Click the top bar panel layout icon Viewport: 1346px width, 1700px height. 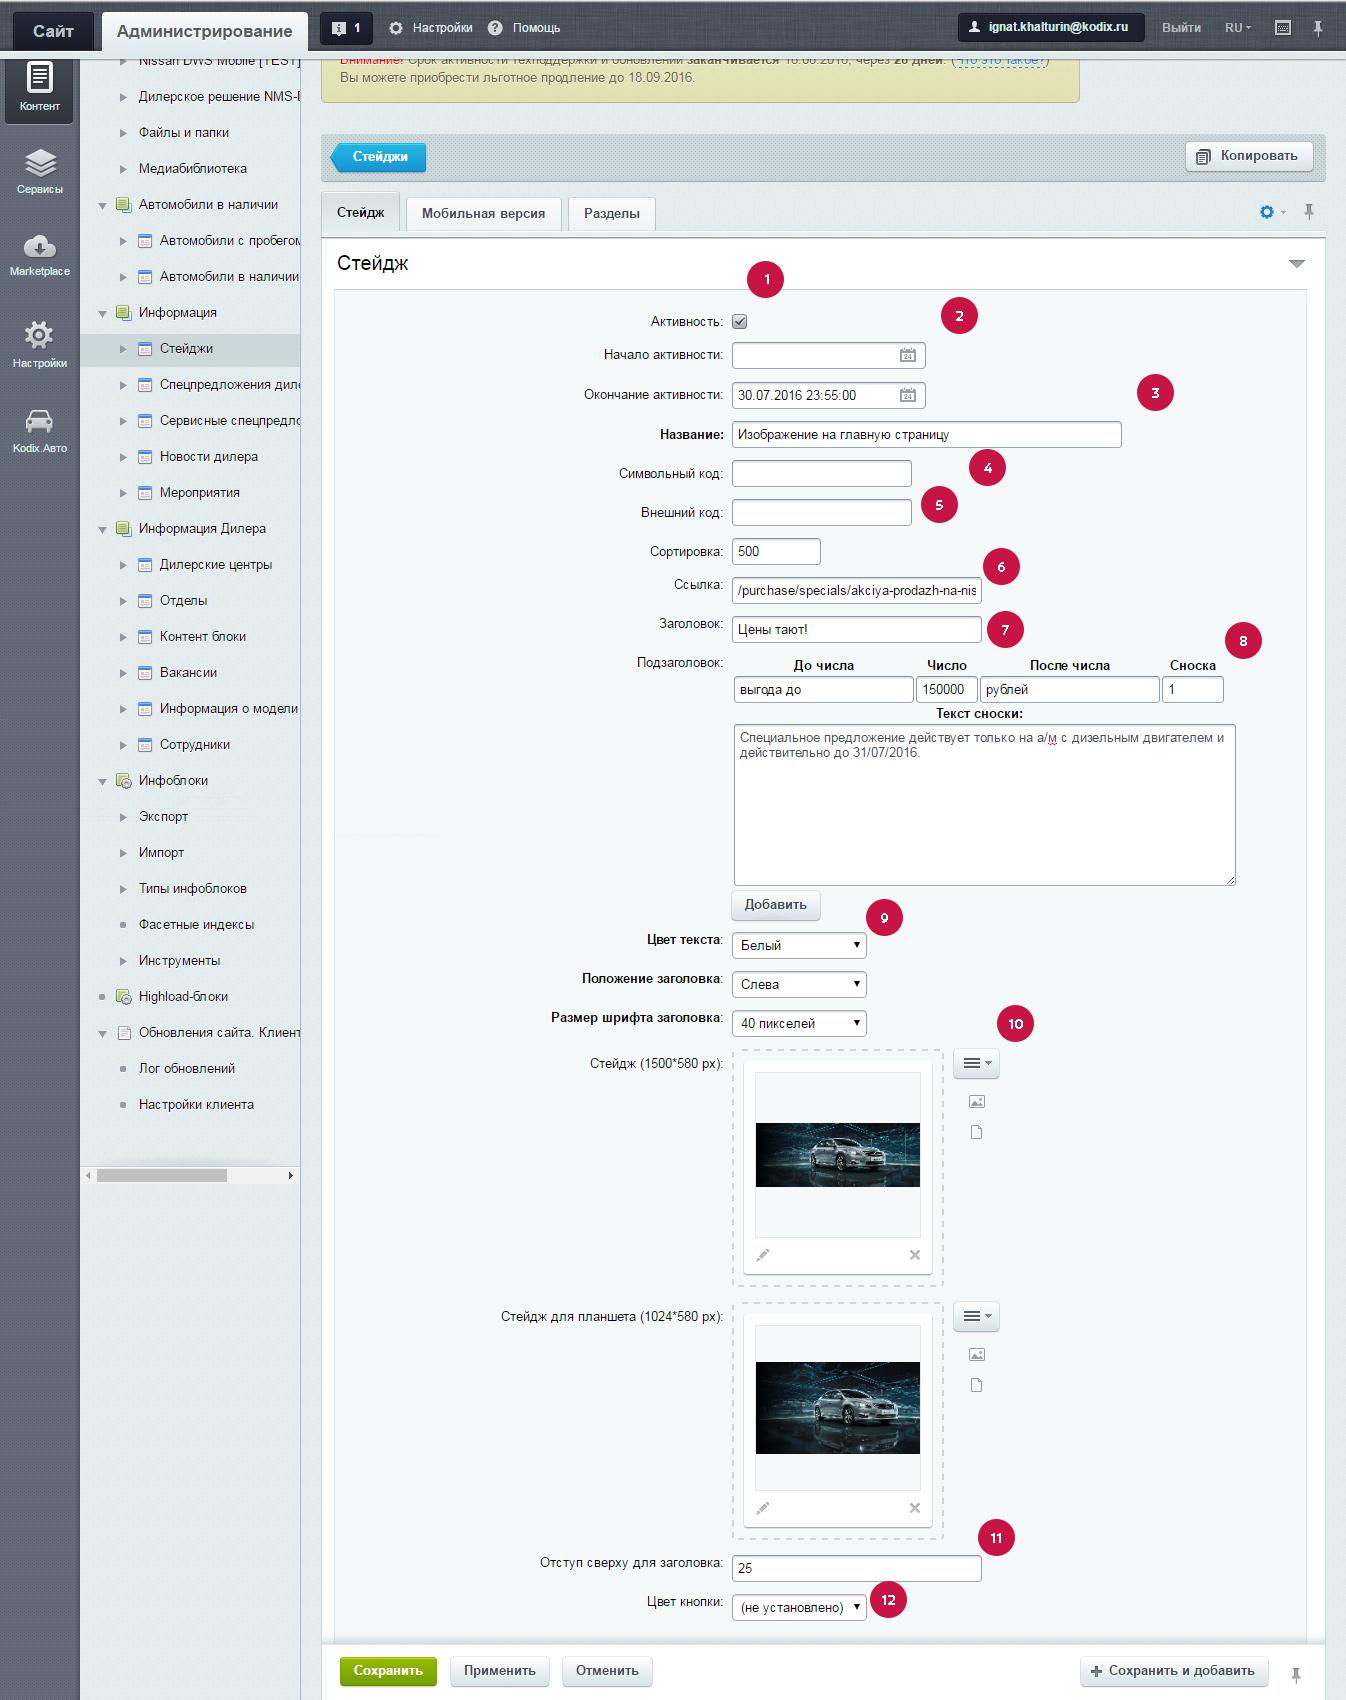(x=1283, y=28)
